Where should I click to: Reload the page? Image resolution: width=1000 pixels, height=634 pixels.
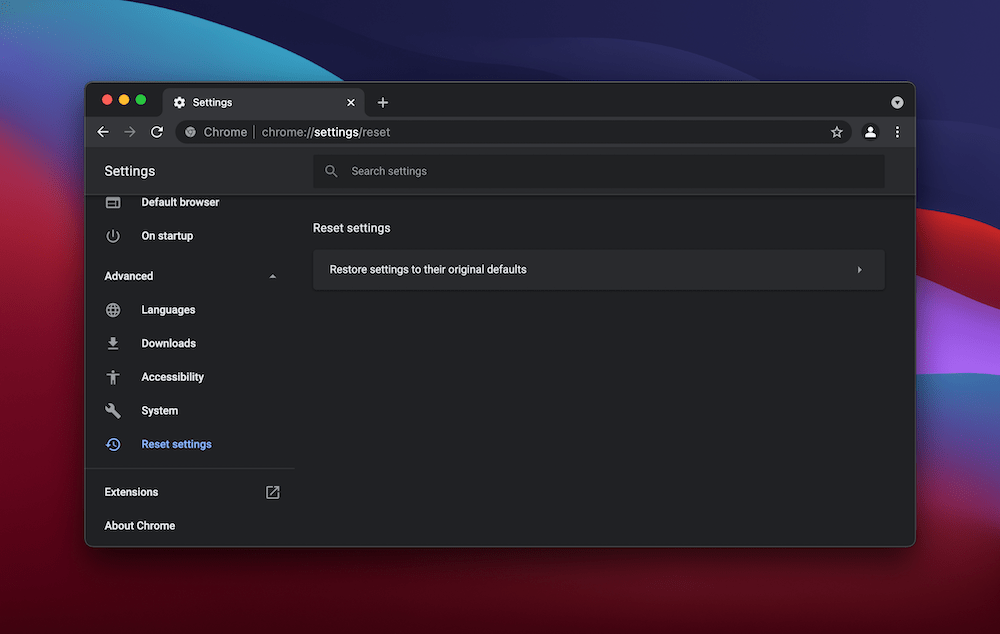(x=157, y=131)
